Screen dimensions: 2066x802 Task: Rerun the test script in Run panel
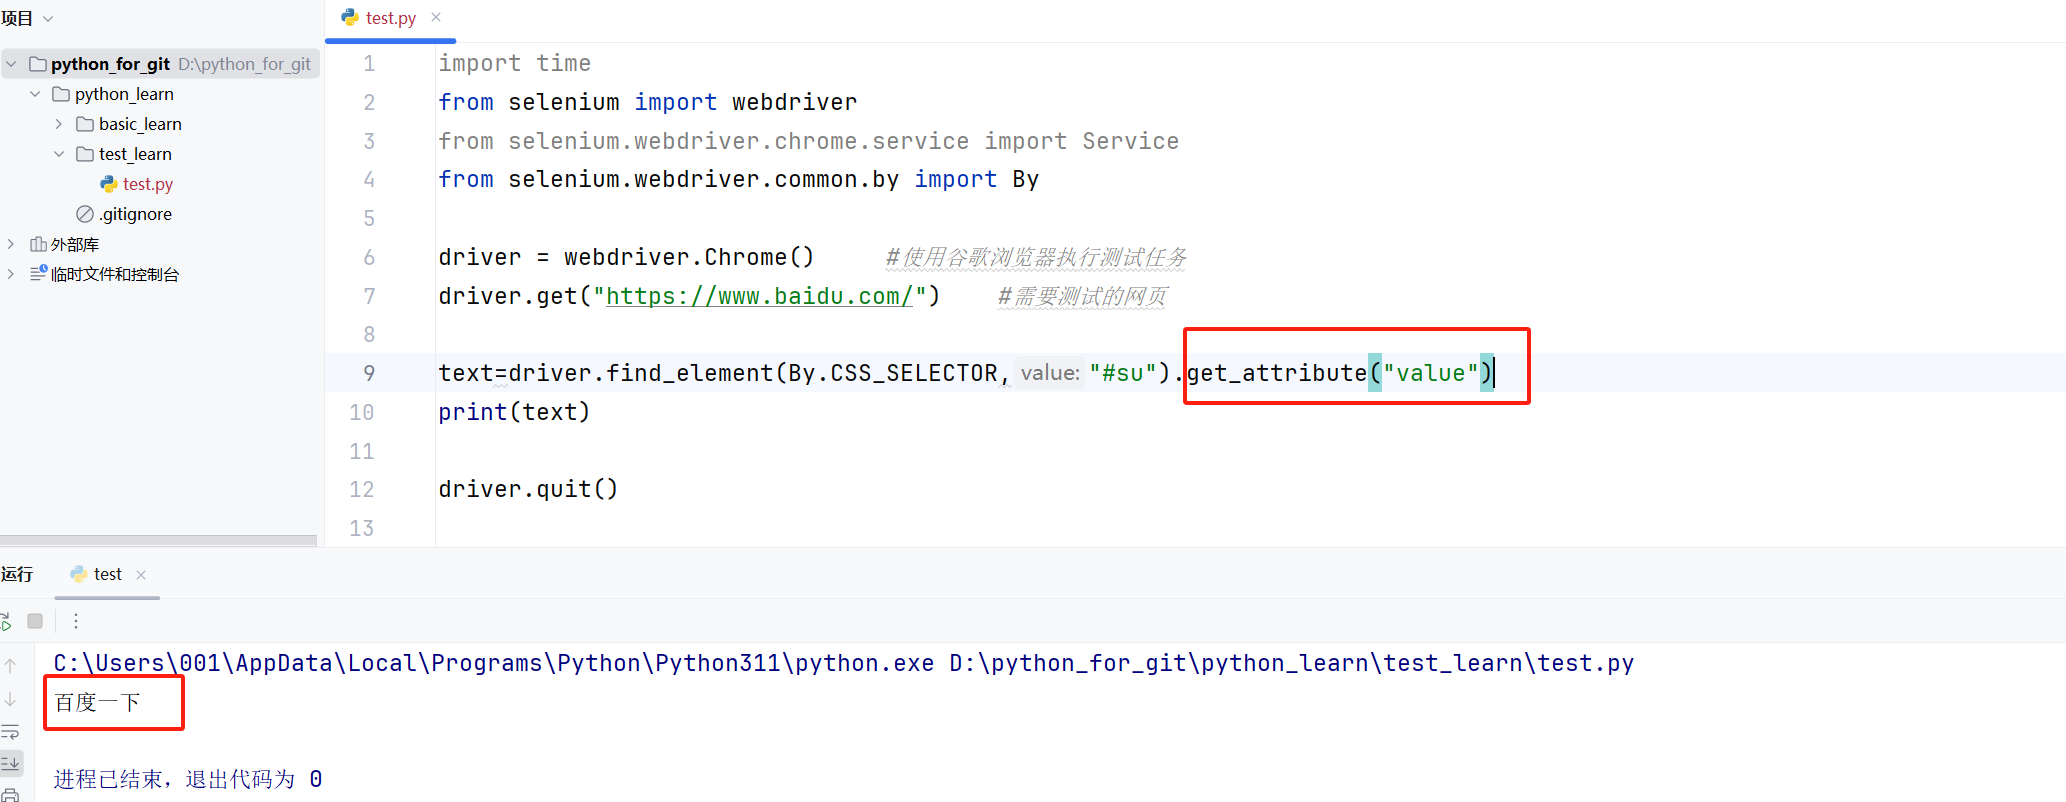[x=5, y=622]
